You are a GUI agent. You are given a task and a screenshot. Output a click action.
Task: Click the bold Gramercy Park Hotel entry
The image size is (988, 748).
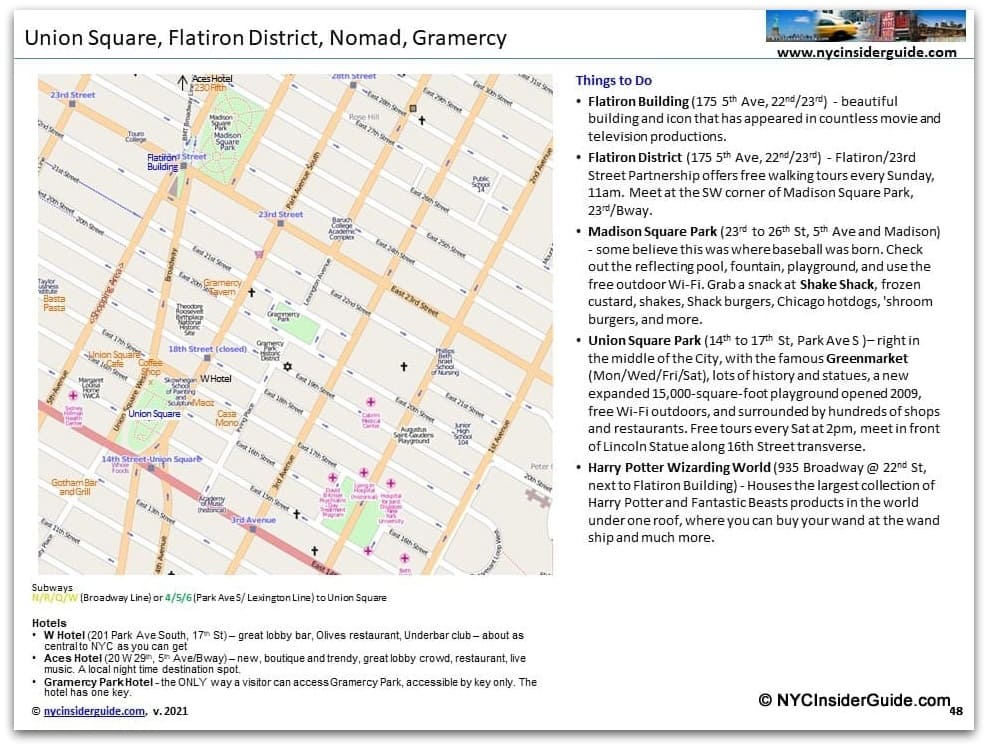pyautogui.click(x=98, y=682)
